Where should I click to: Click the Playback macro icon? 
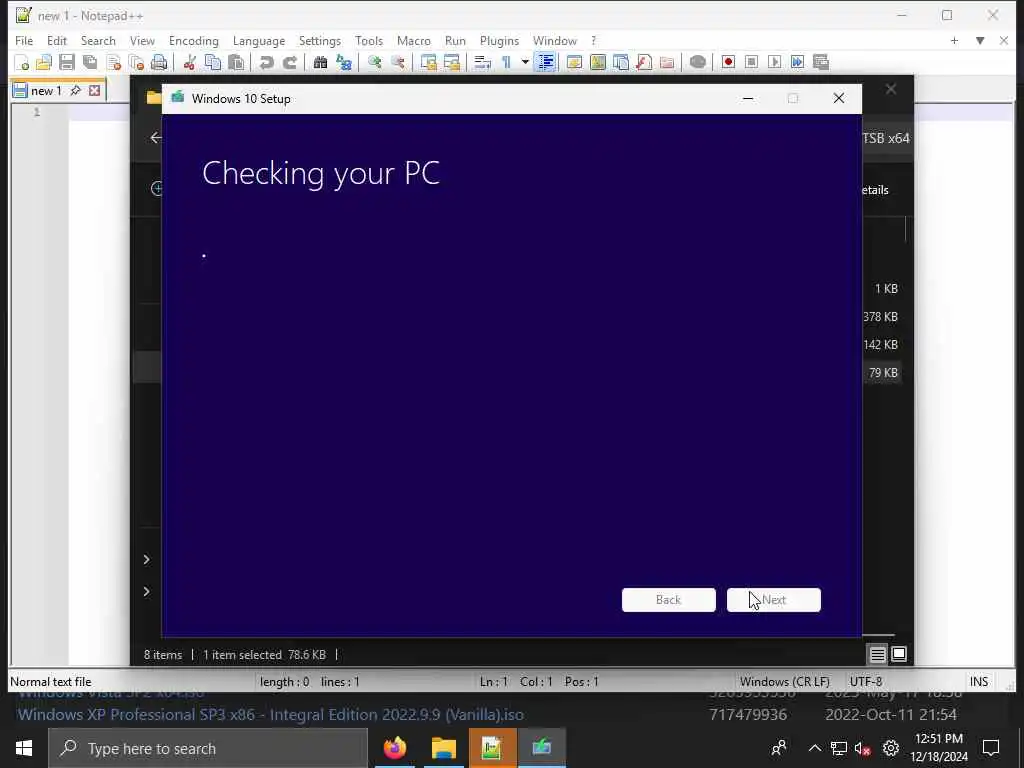coord(775,63)
